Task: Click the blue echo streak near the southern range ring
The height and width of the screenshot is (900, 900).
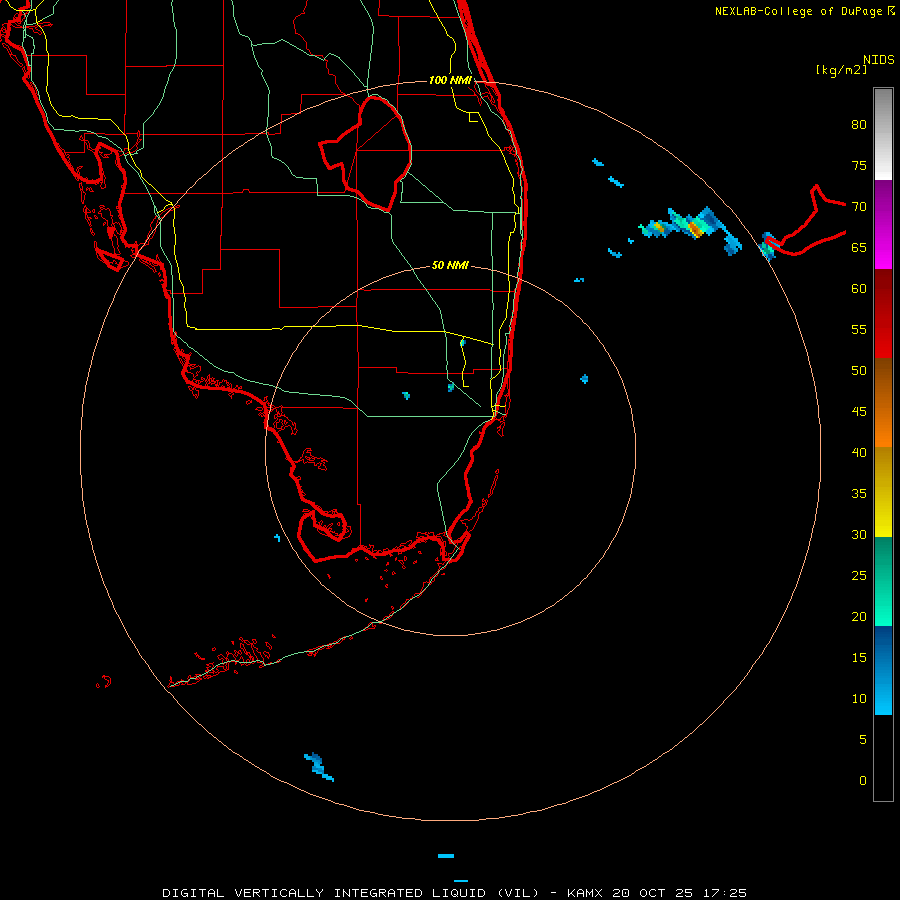Action: click(318, 767)
